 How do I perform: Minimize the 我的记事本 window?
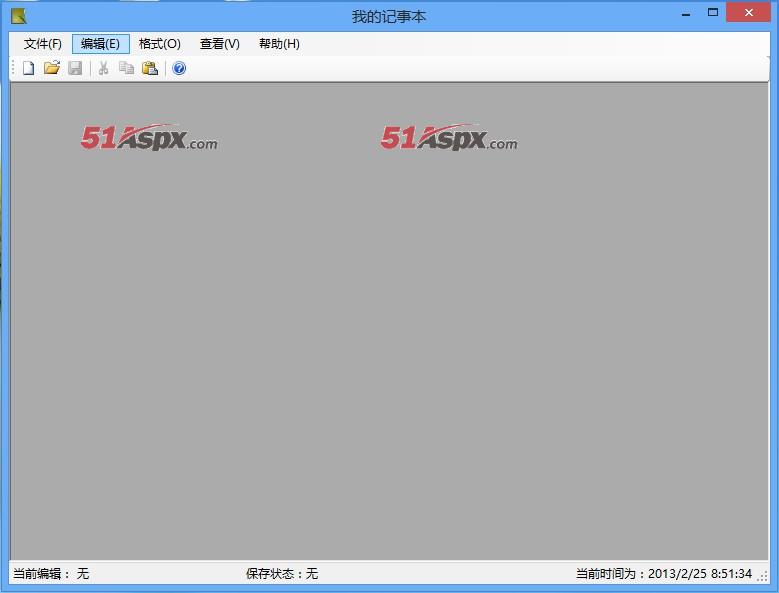[686, 13]
